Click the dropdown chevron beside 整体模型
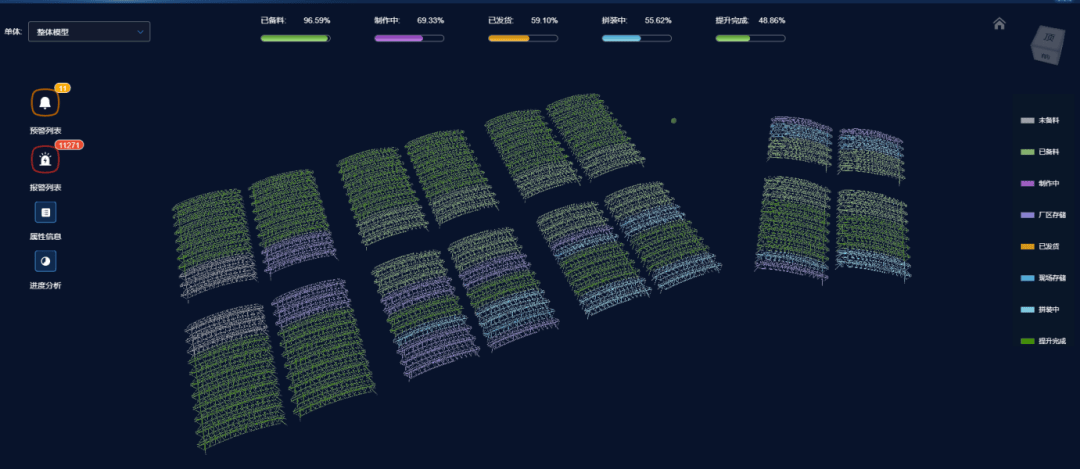Image resolution: width=1080 pixels, height=469 pixels. 140,32
